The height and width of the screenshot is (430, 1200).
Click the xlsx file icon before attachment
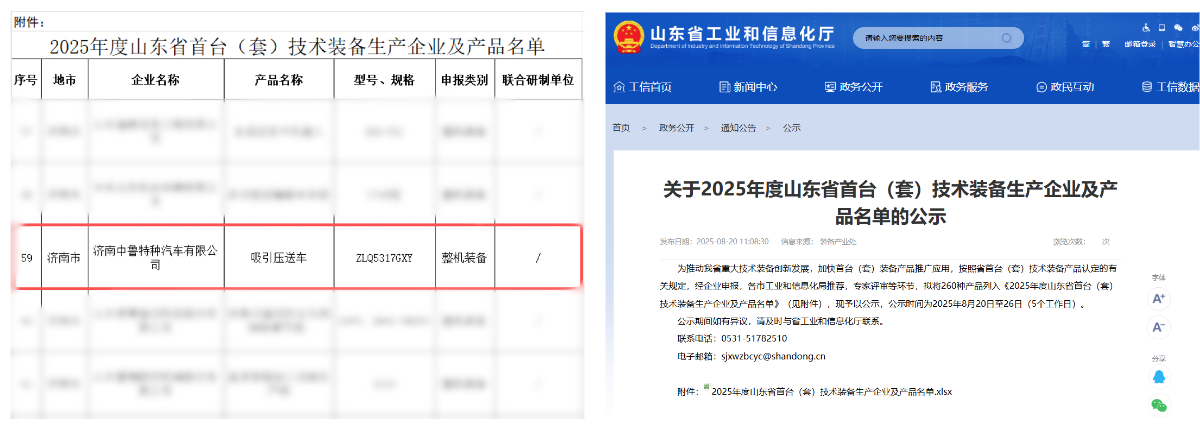pos(706,386)
